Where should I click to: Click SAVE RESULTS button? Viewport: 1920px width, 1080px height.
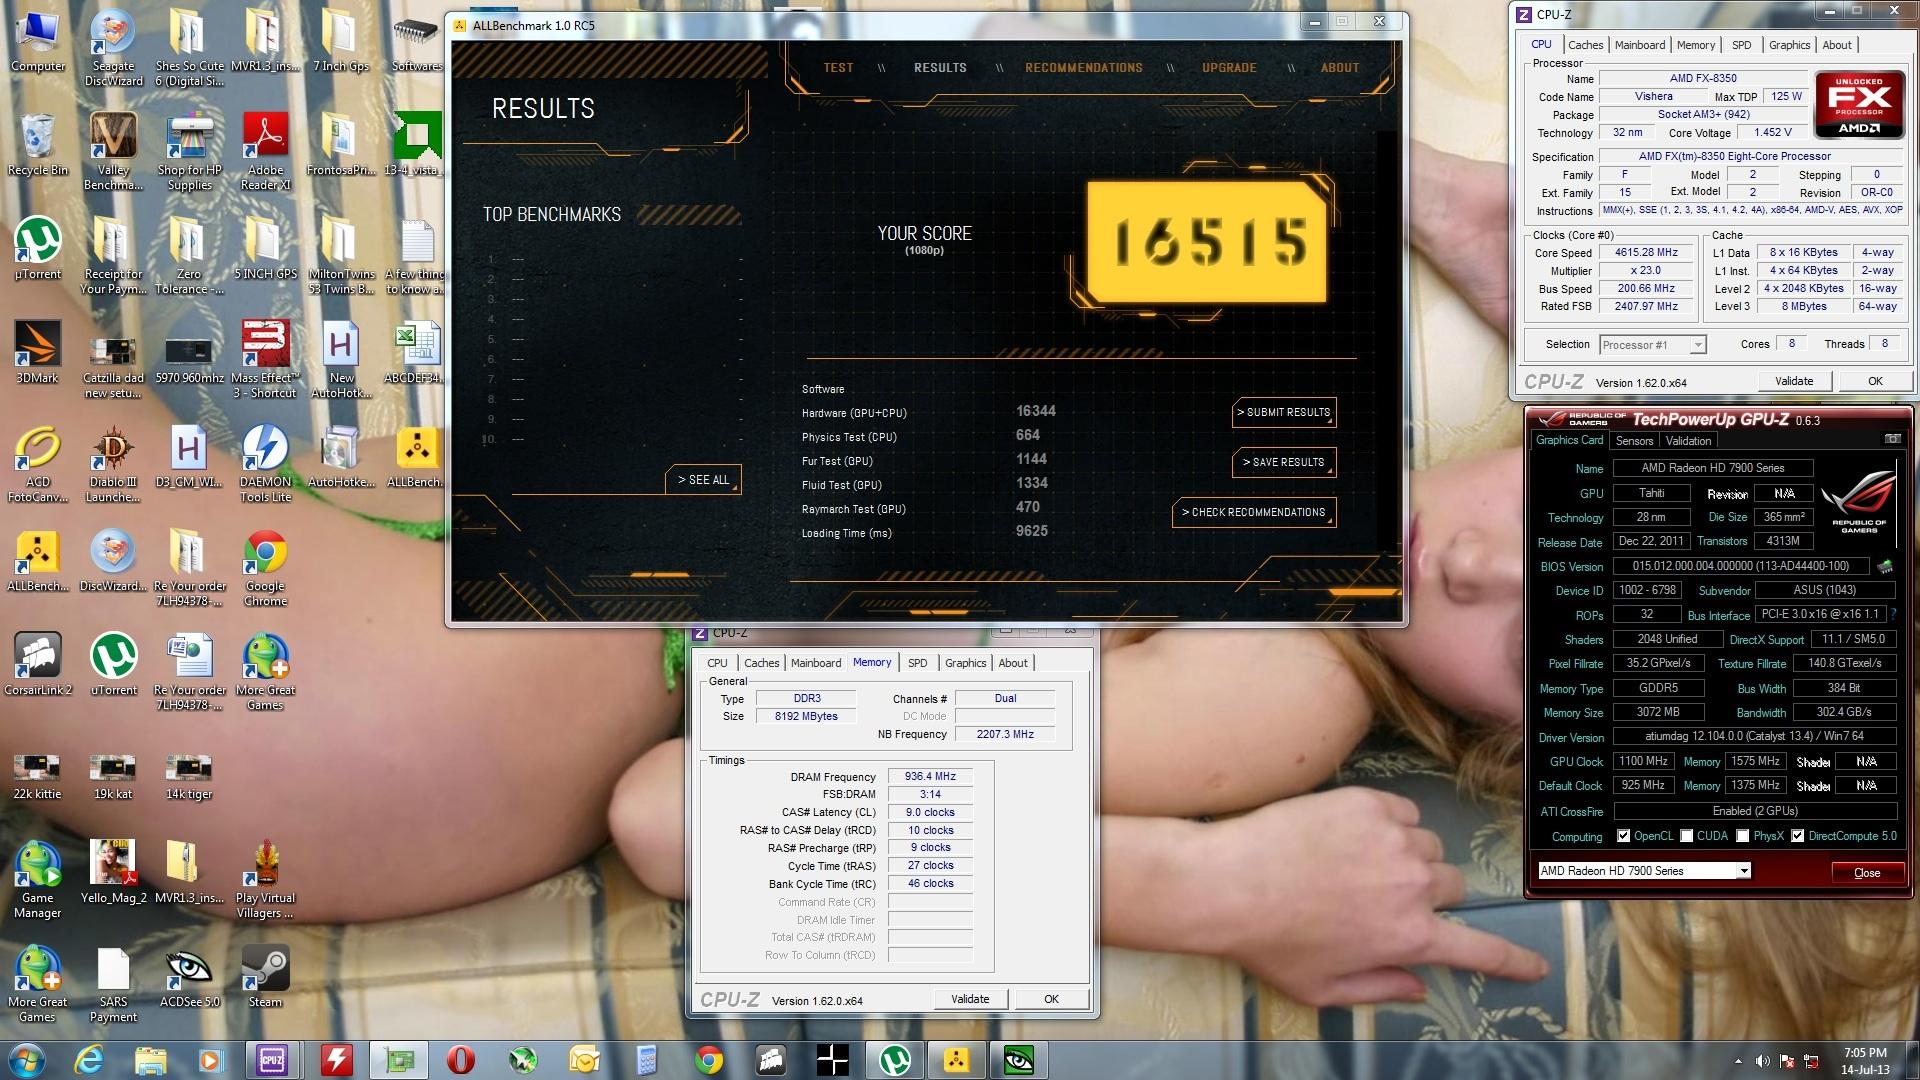pos(1283,462)
